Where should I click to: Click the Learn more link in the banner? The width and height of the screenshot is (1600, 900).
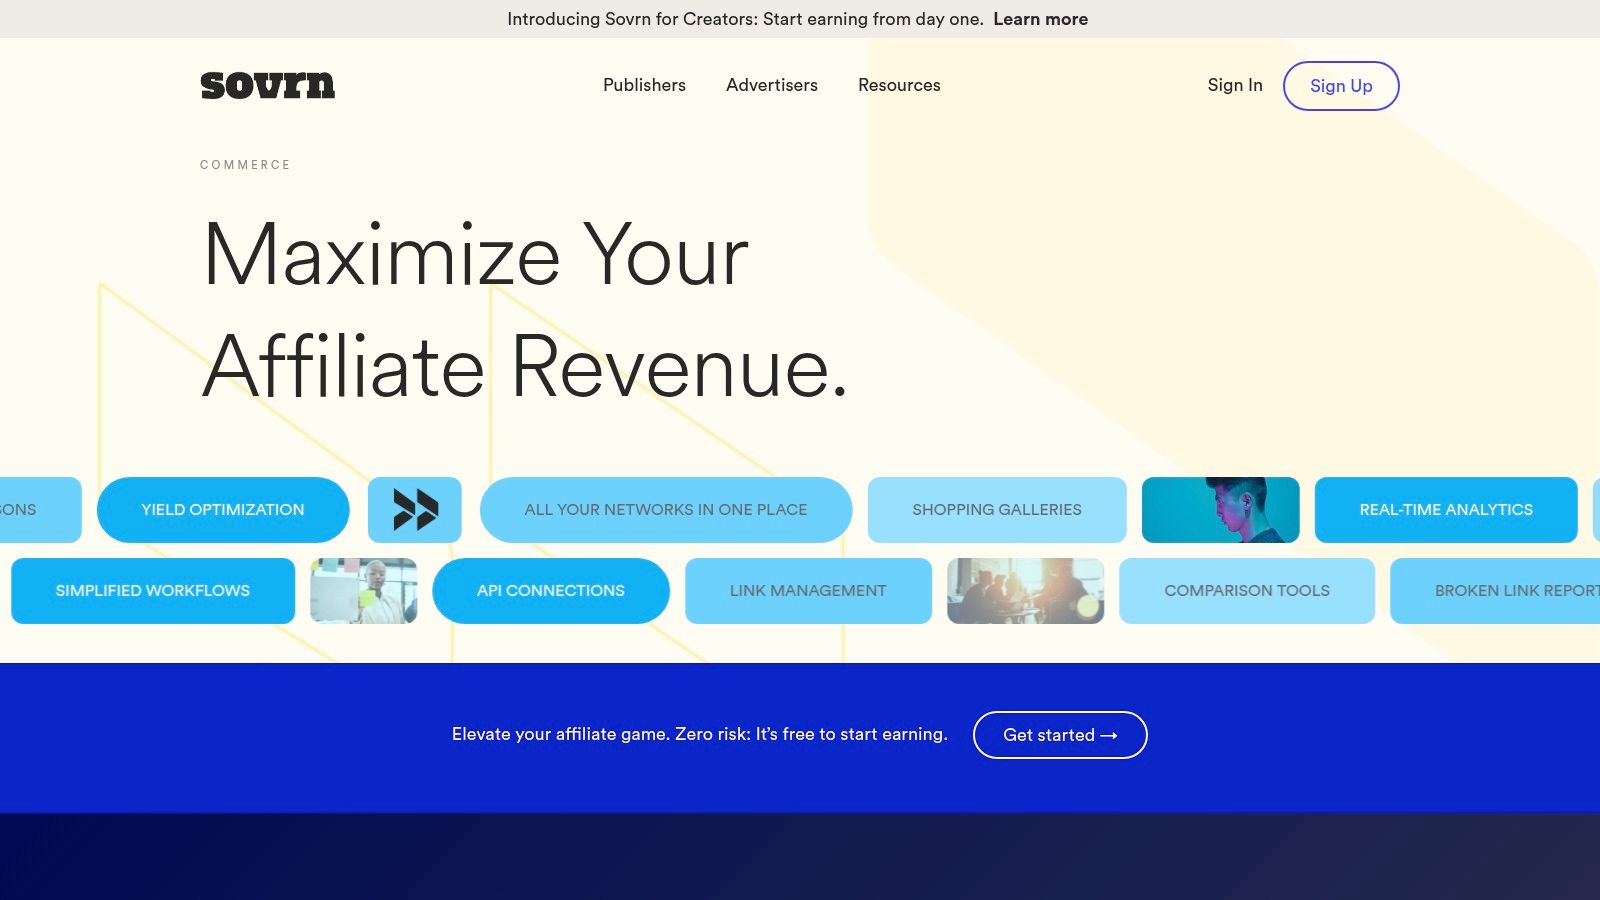pyautogui.click(x=1040, y=18)
